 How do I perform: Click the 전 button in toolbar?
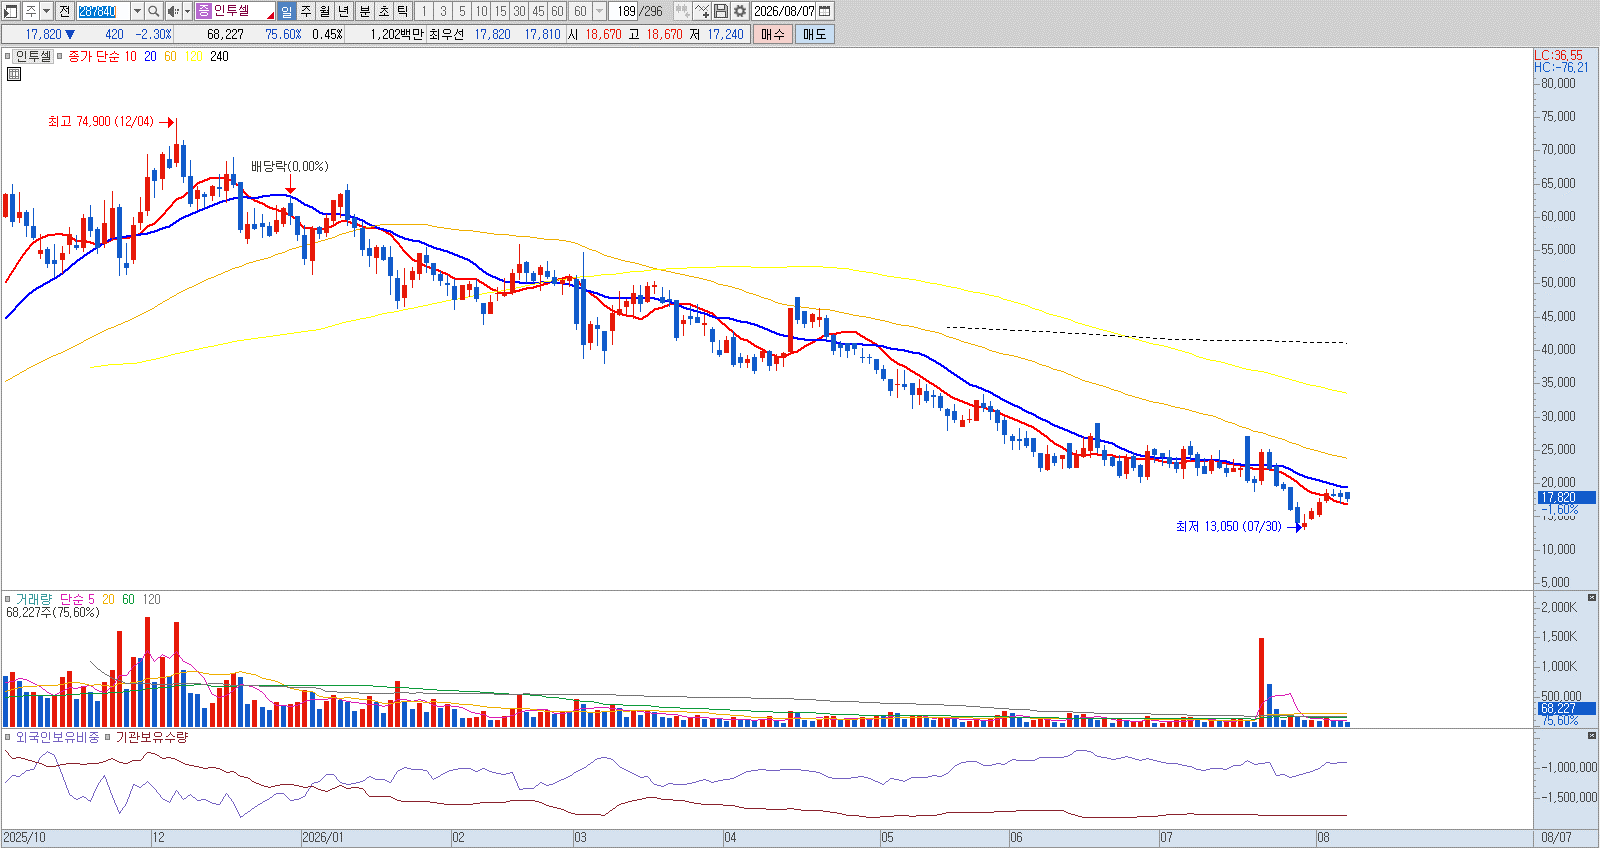tap(64, 11)
